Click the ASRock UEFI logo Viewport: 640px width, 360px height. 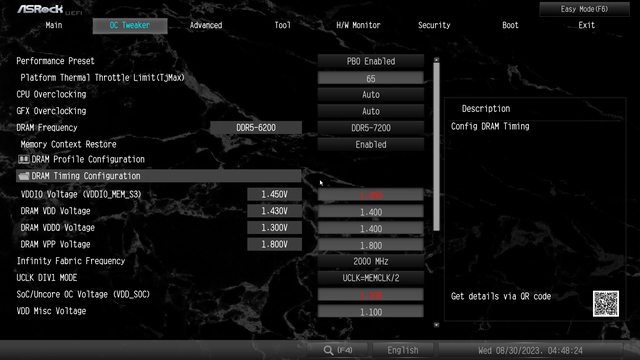pos(49,9)
